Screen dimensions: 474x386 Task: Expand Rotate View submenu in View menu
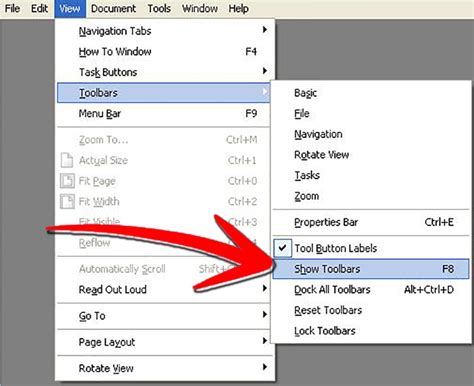click(x=163, y=368)
